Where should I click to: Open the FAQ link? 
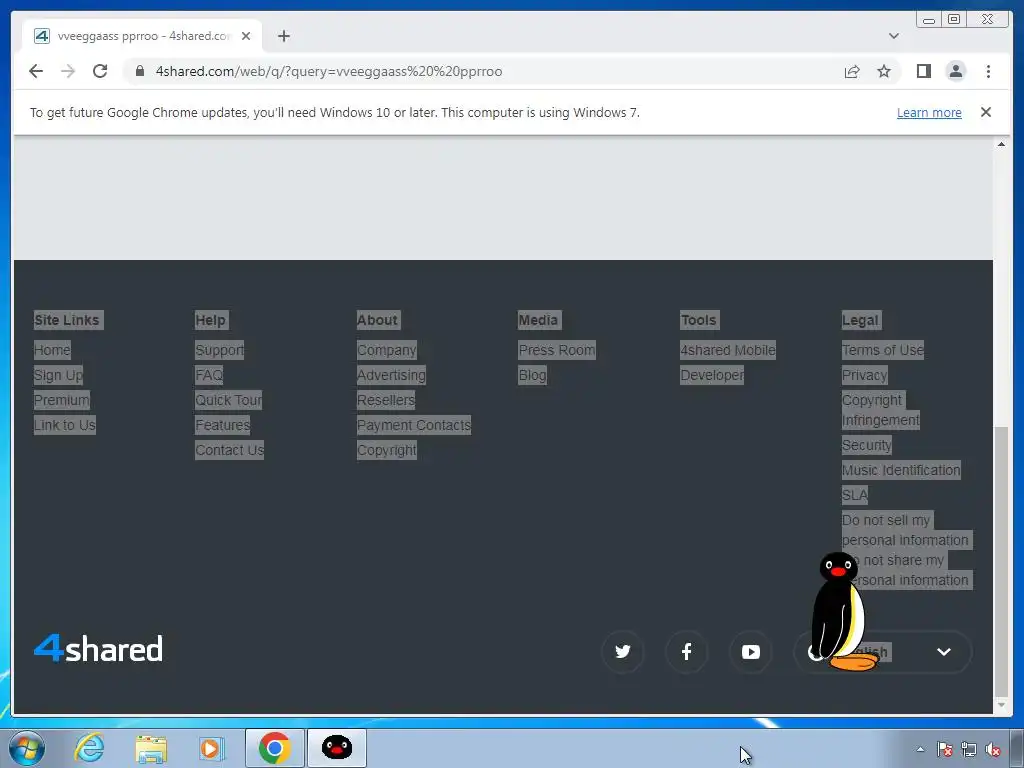[209, 375]
